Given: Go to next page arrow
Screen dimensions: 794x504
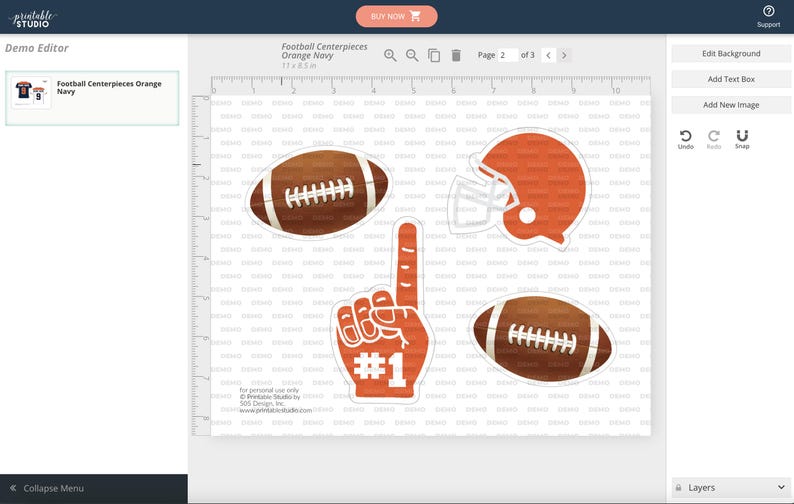Looking at the screenshot, I should click(564, 55).
